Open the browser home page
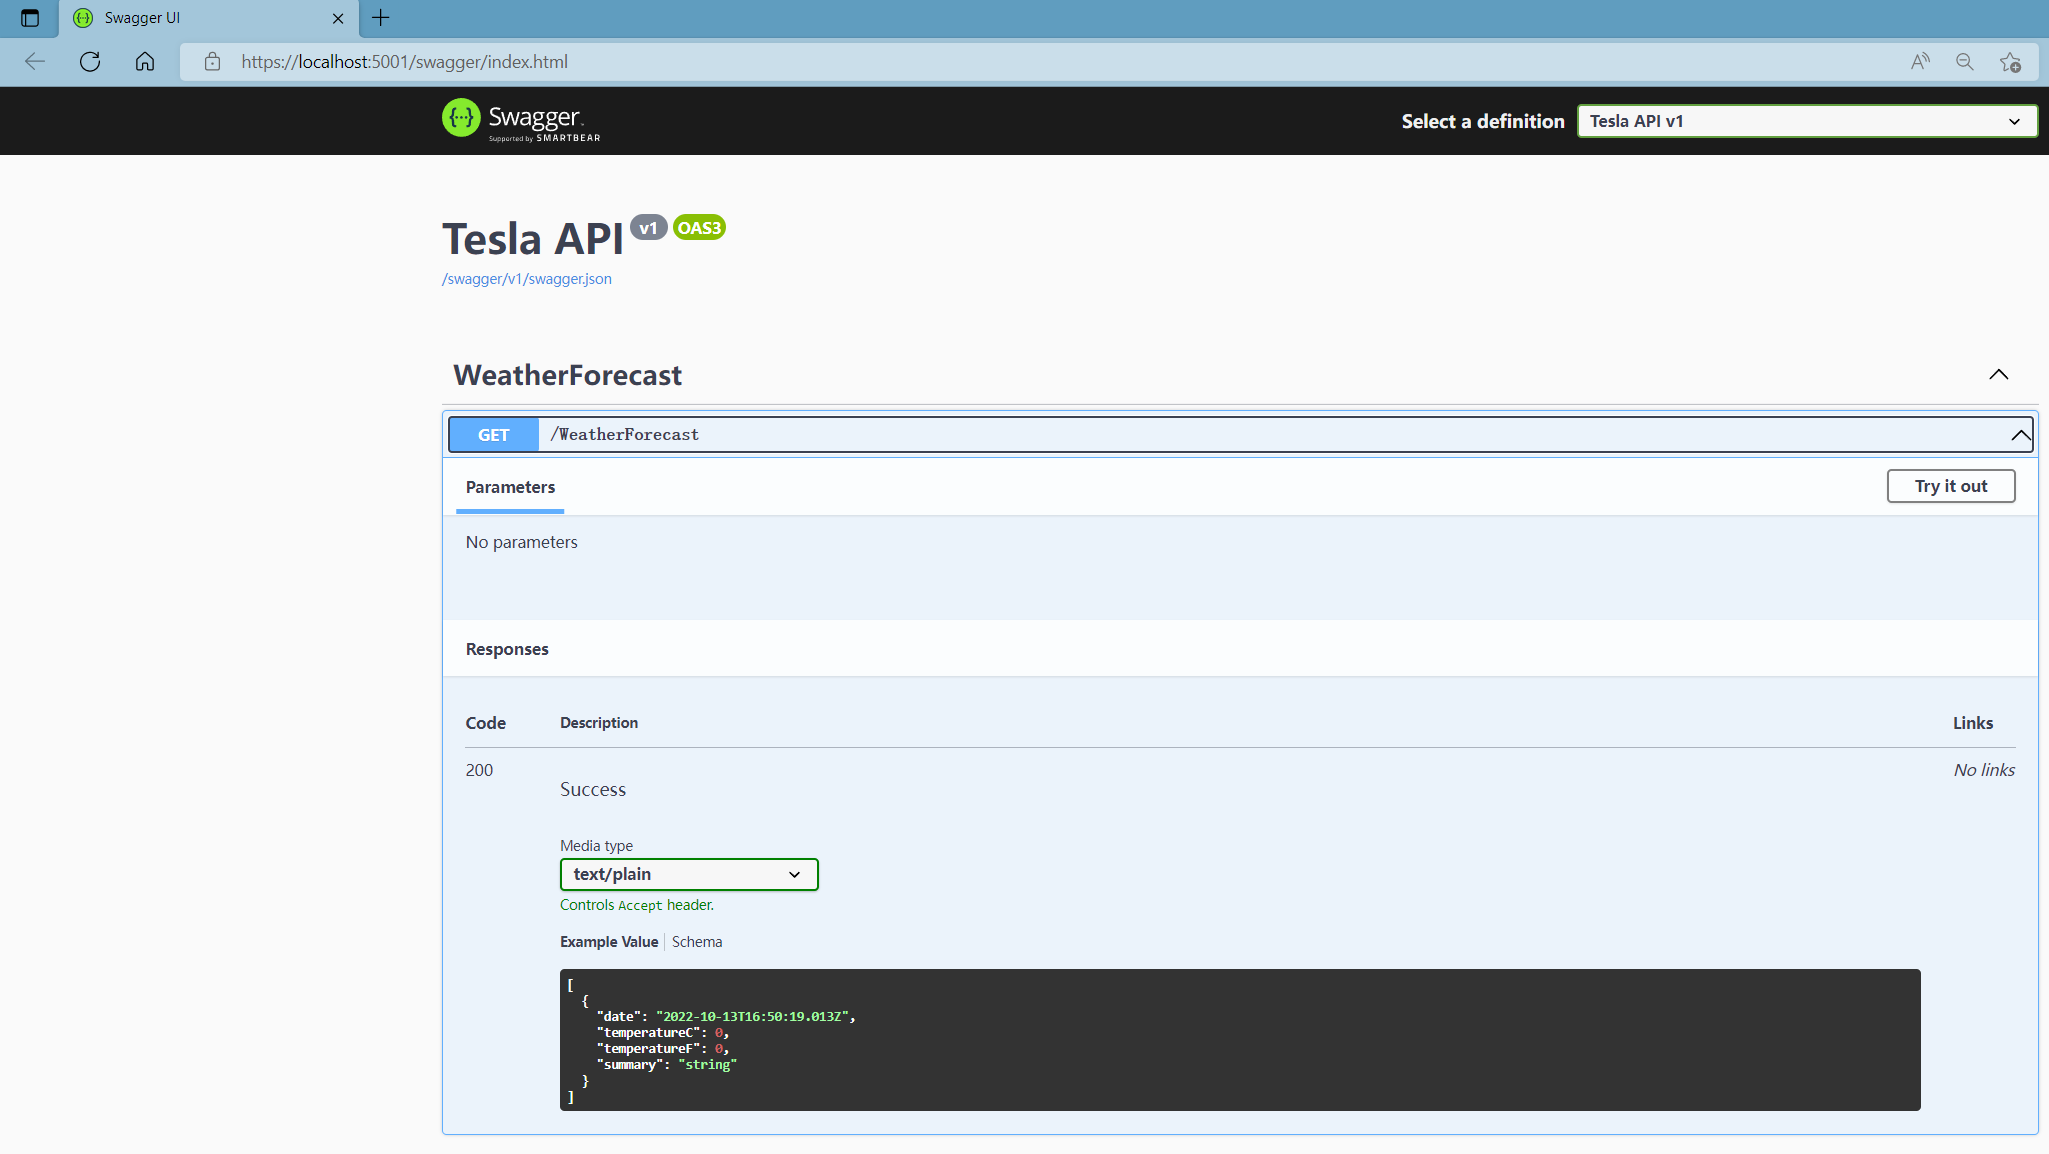2049x1154 pixels. click(x=145, y=62)
